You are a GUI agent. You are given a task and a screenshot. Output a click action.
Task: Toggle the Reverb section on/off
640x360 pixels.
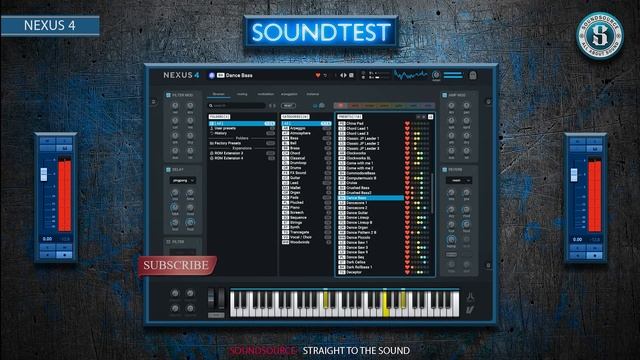point(444,170)
